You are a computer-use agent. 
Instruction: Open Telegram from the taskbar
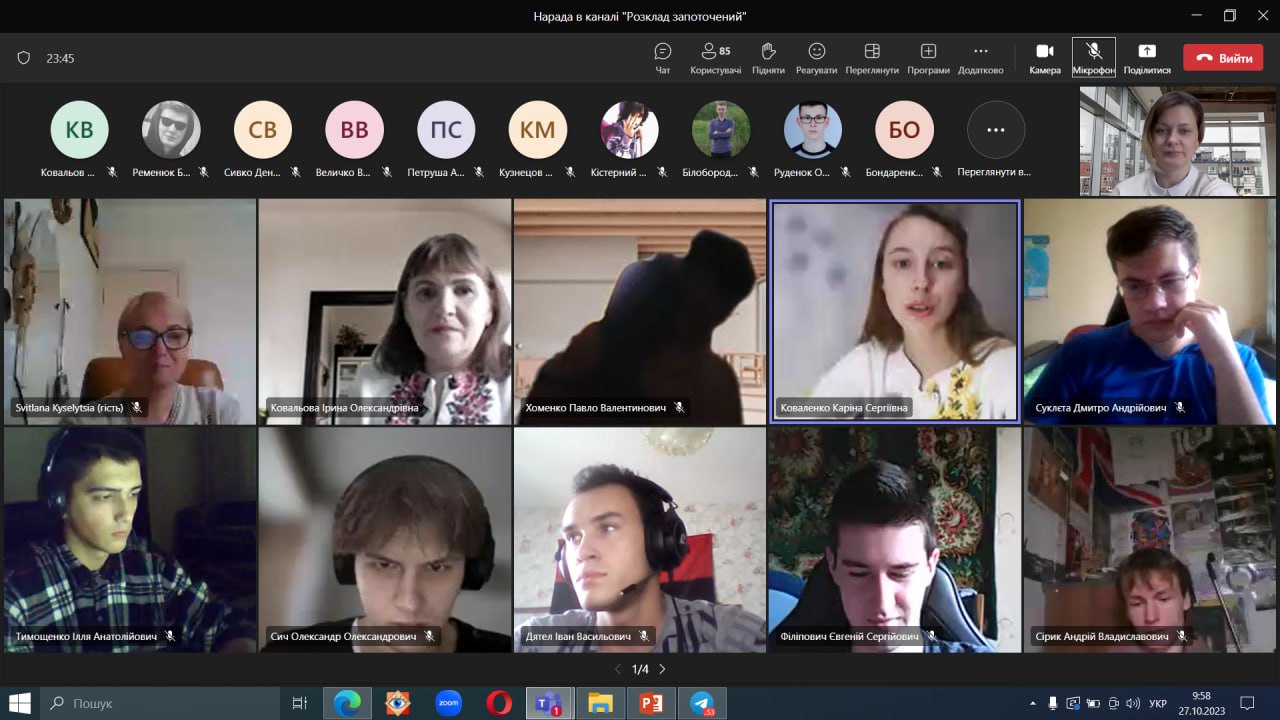(702, 703)
